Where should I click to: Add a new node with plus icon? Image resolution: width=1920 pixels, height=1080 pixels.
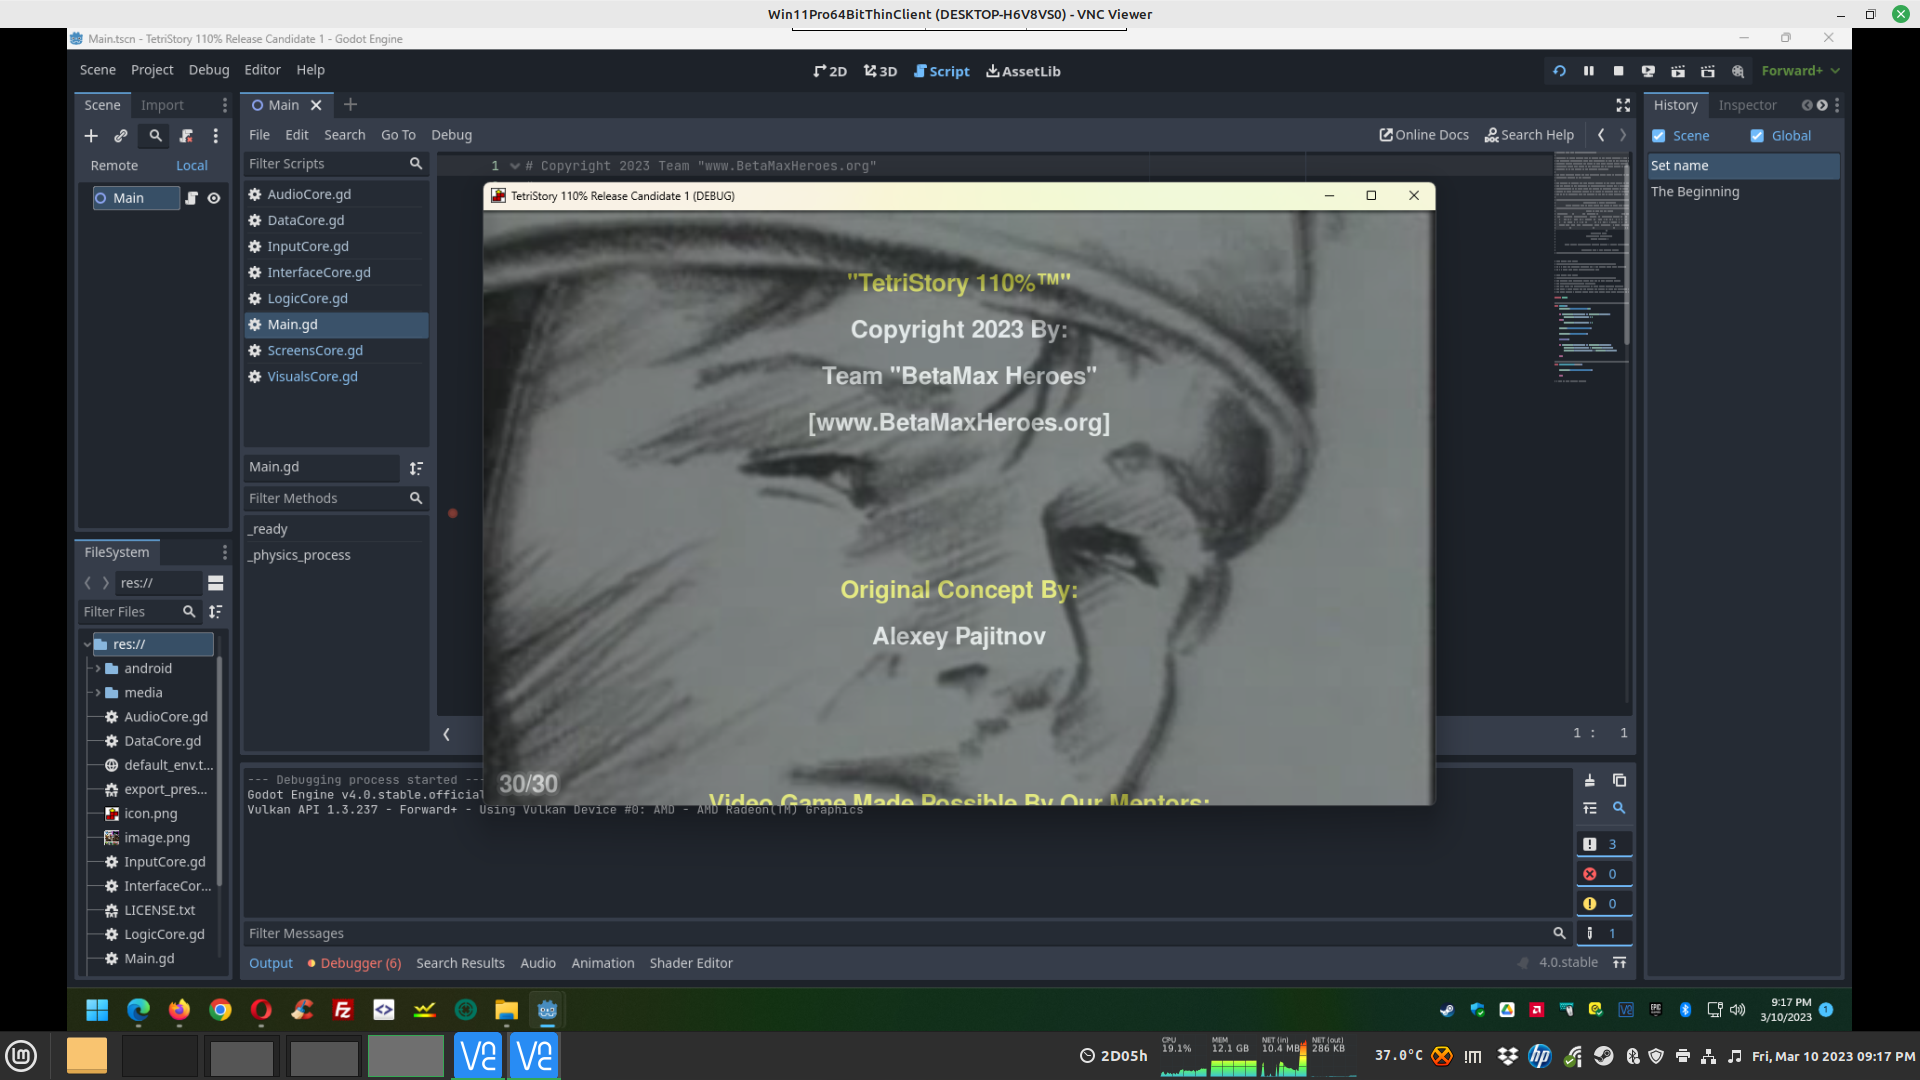(x=91, y=136)
